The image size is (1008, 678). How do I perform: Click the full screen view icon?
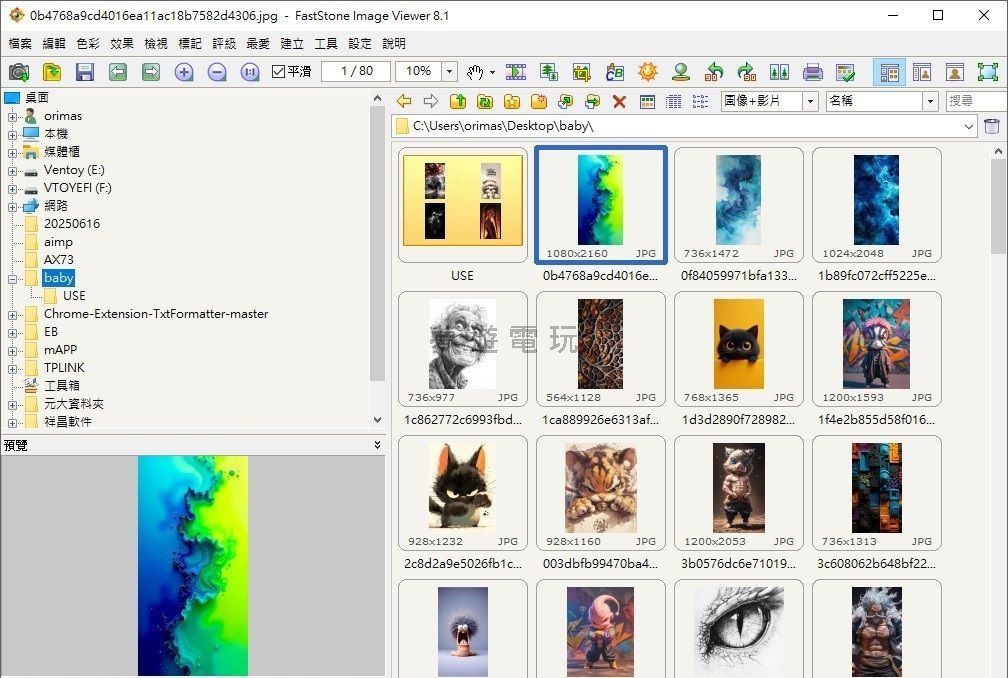click(x=987, y=72)
